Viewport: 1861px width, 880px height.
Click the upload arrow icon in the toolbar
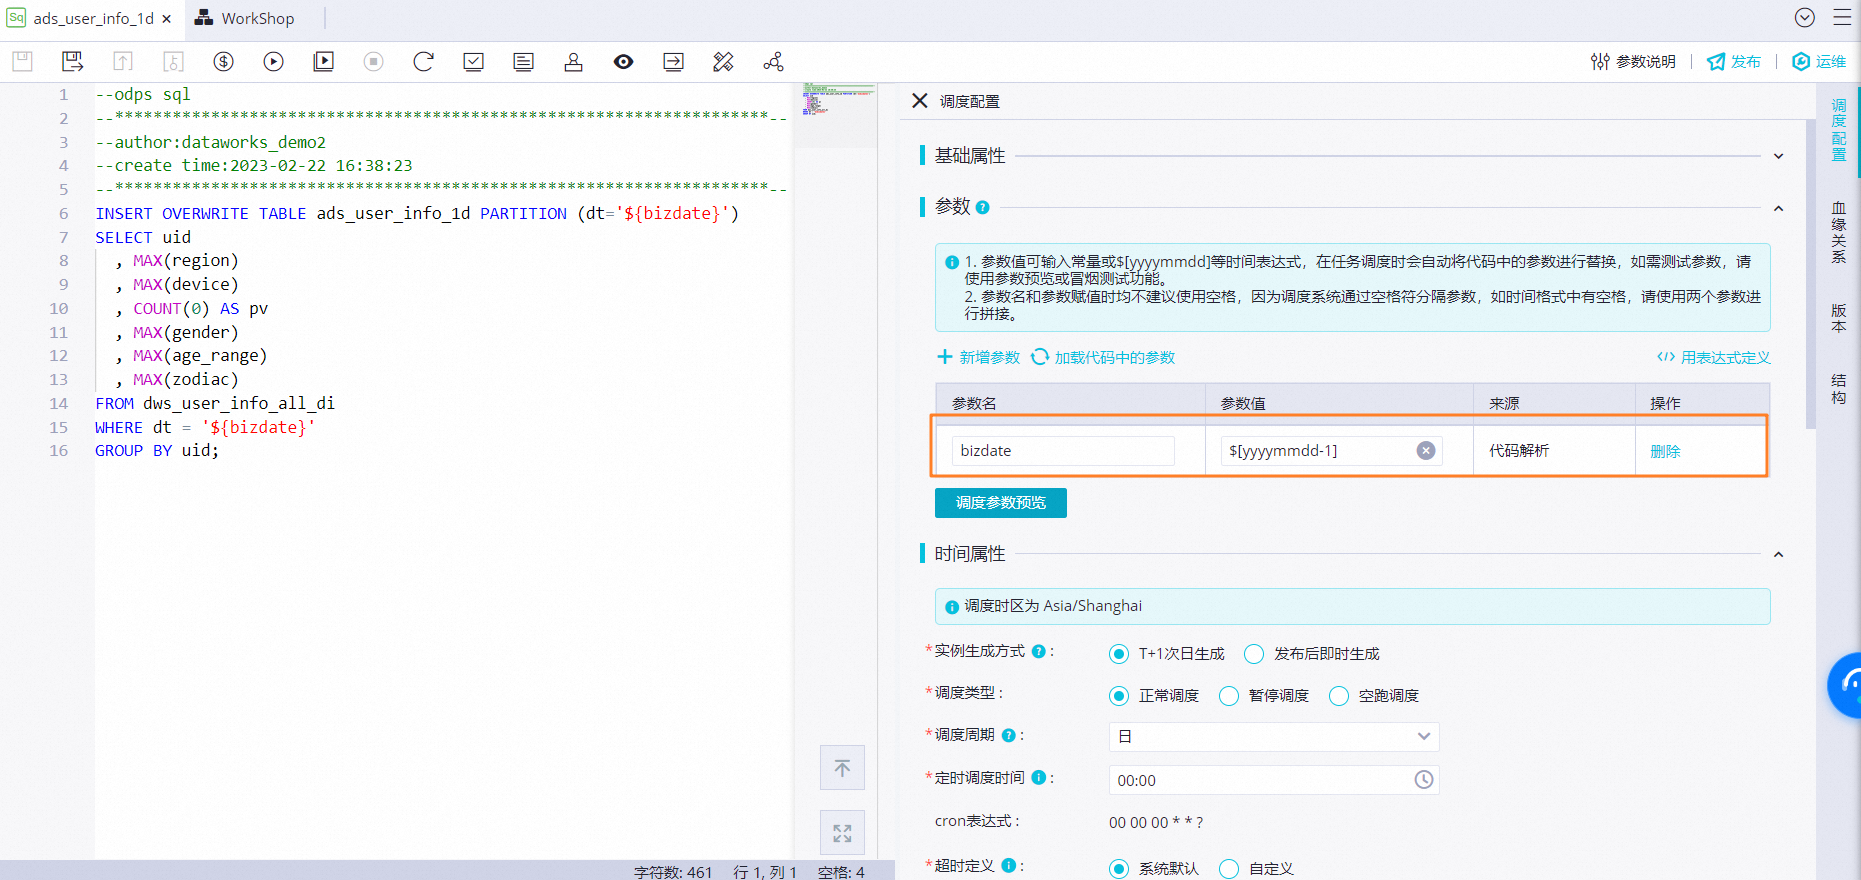coord(123,62)
